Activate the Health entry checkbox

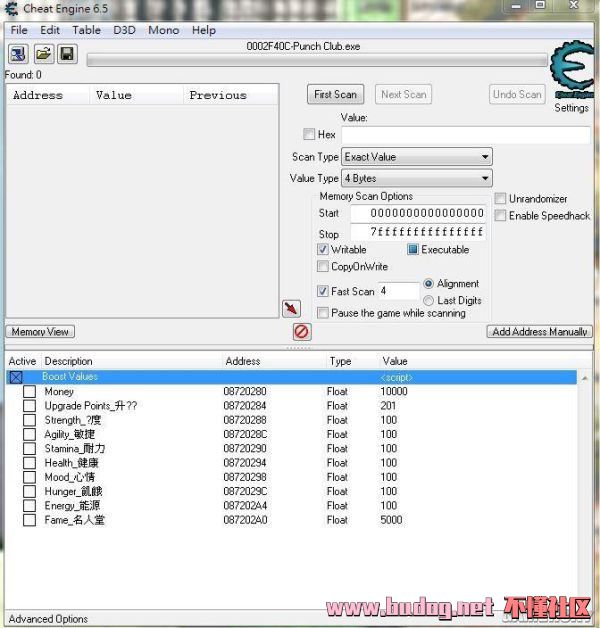point(29,463)
